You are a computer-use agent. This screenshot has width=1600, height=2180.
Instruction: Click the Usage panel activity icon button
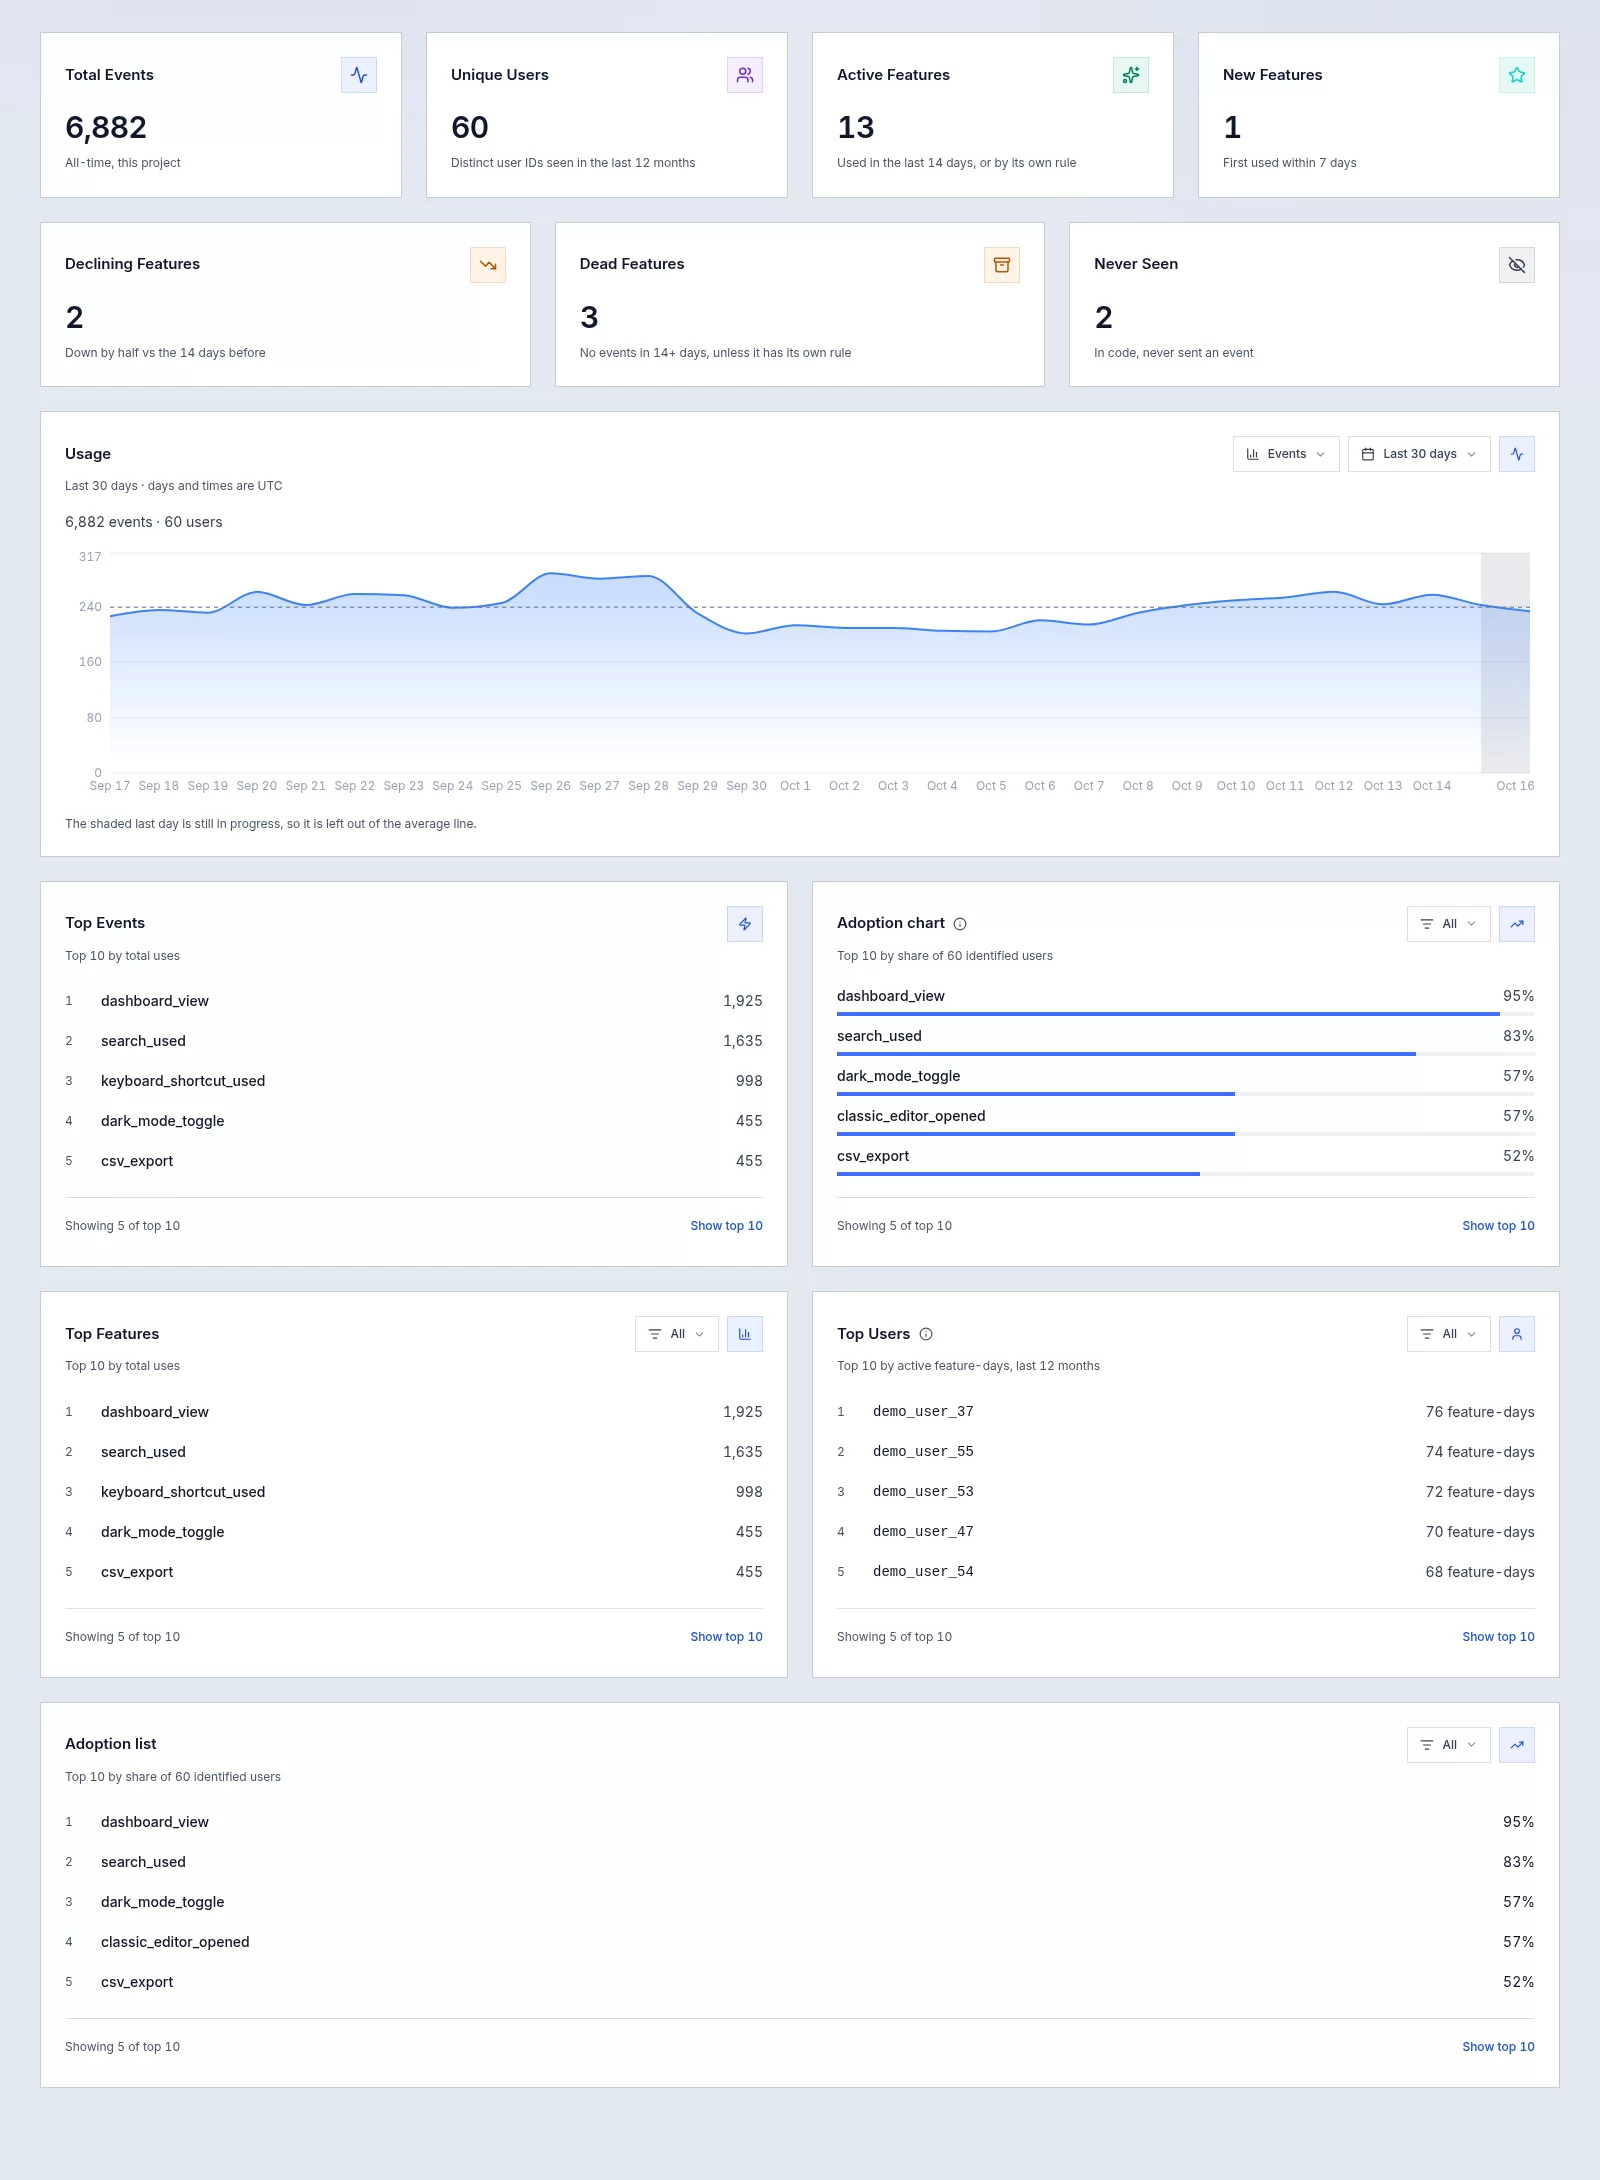click(x=1517, y=454)
